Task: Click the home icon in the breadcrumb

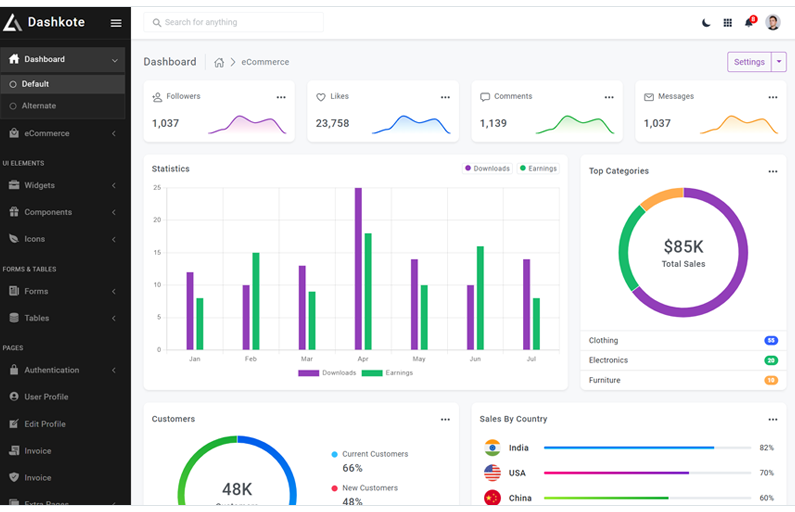Action: click(x=219, y=62)
